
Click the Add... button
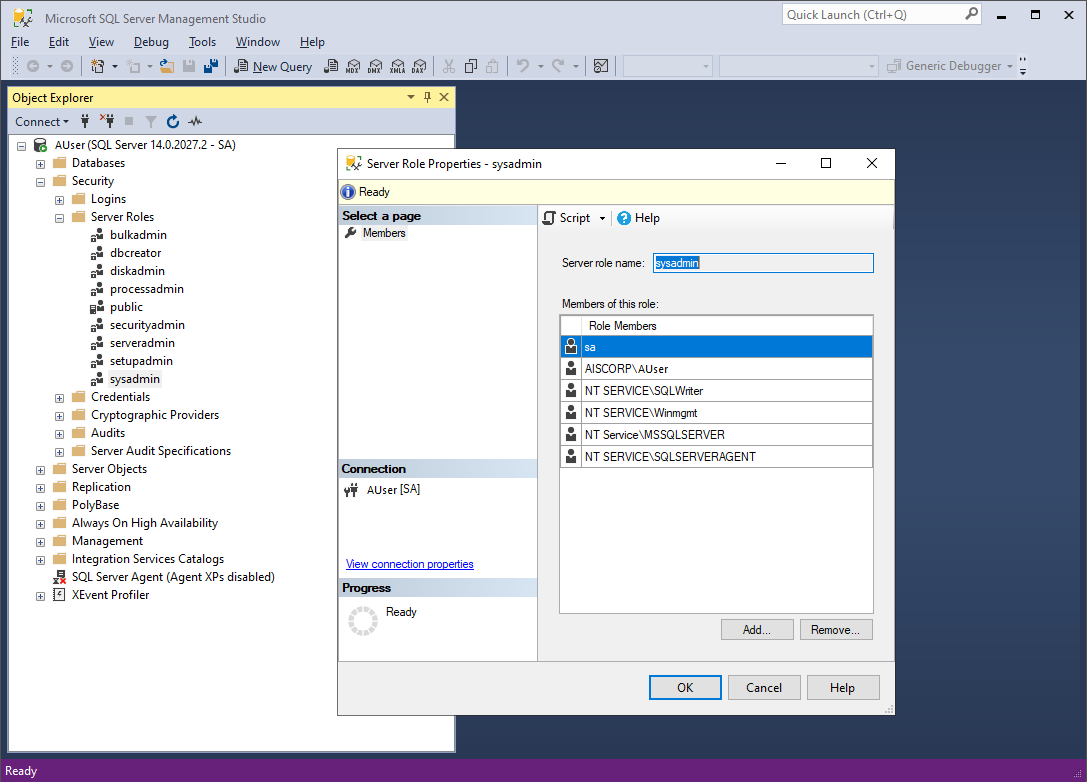pos(756,630)
